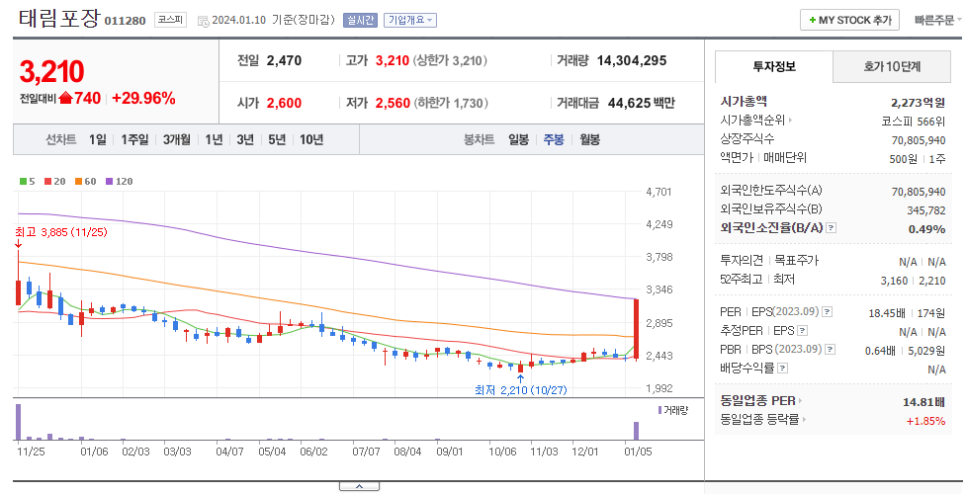Select the 3년 line chart period

point(245,140)
